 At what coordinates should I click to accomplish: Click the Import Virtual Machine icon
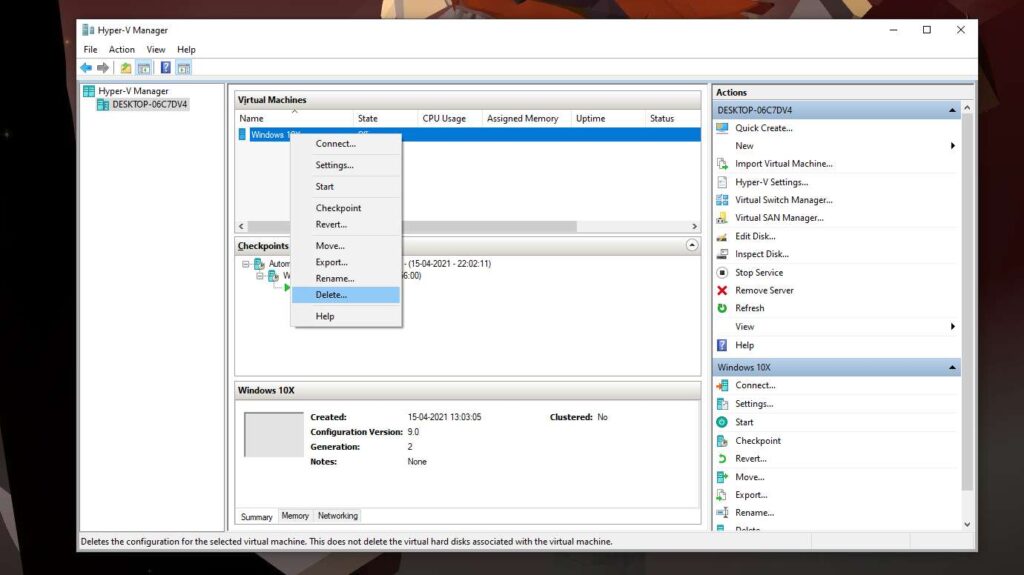click(x=722, y=164)
